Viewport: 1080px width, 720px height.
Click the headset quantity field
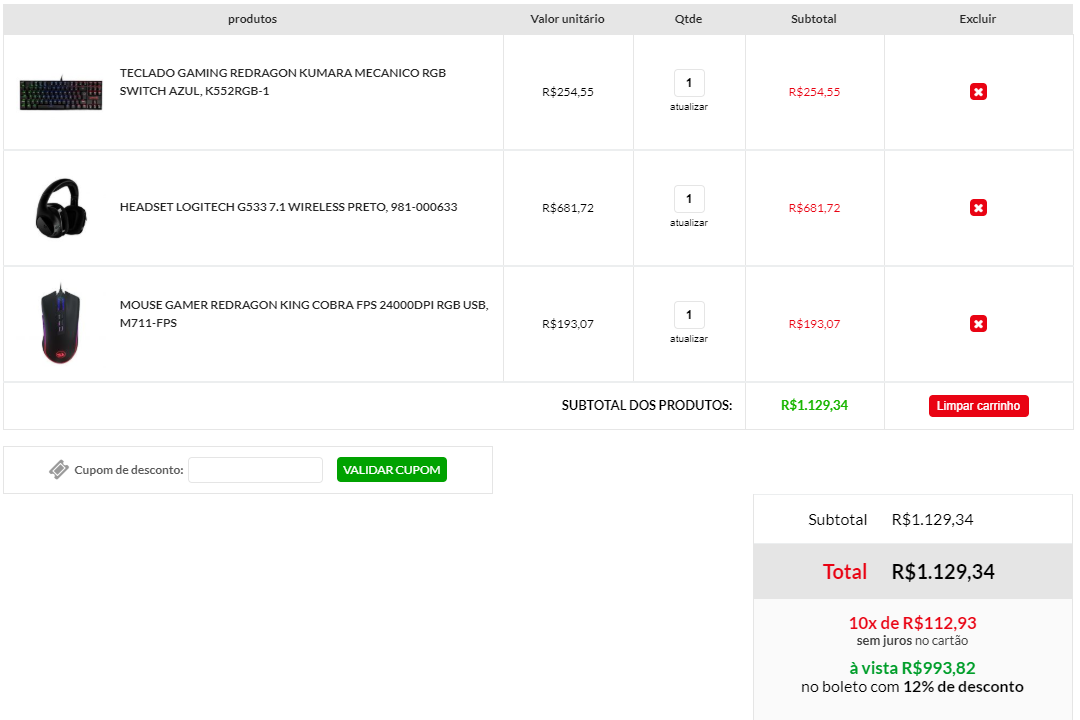coord(689,198)
